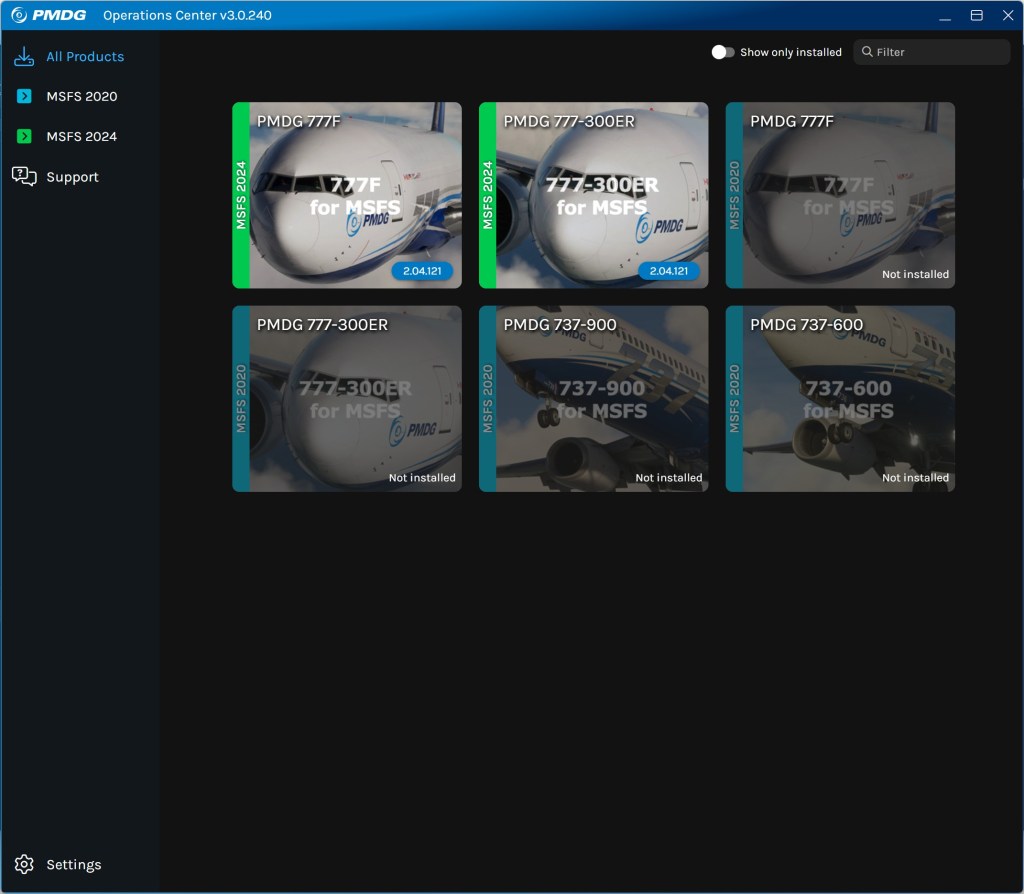Open the not installed PMDG 777F MSFS 2020 tile
1024x894 pixels.
(x=840, y=195)
